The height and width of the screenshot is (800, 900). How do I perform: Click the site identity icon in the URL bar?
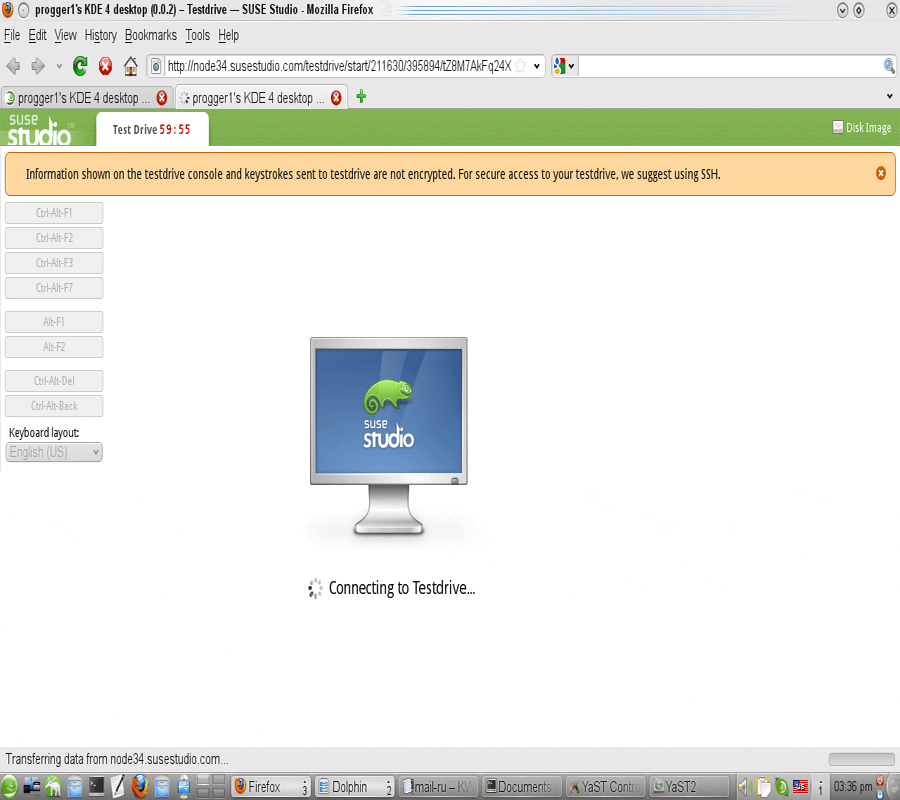156,67
